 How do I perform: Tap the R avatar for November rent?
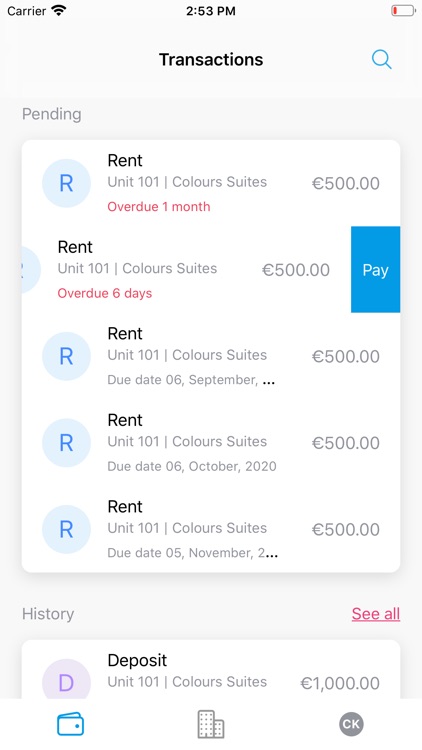tap(67, 529)
